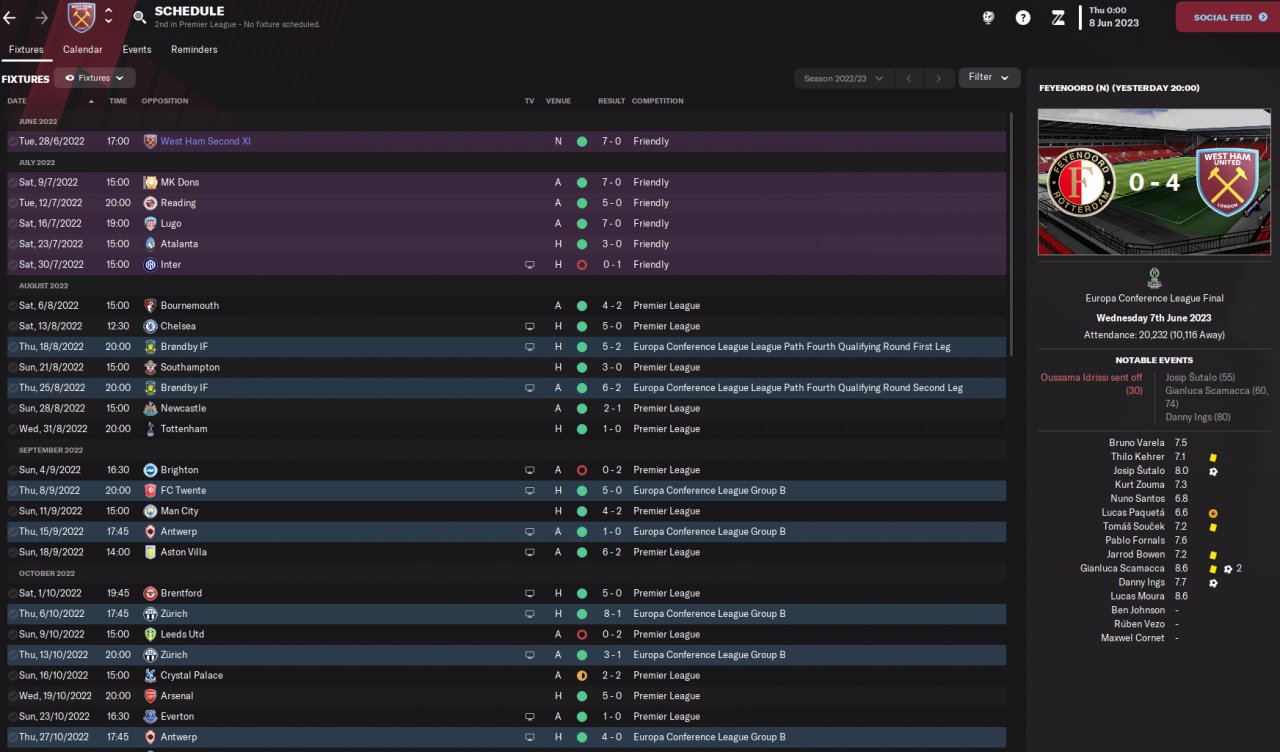Switch to the Calendar tab

click(82, 50)
